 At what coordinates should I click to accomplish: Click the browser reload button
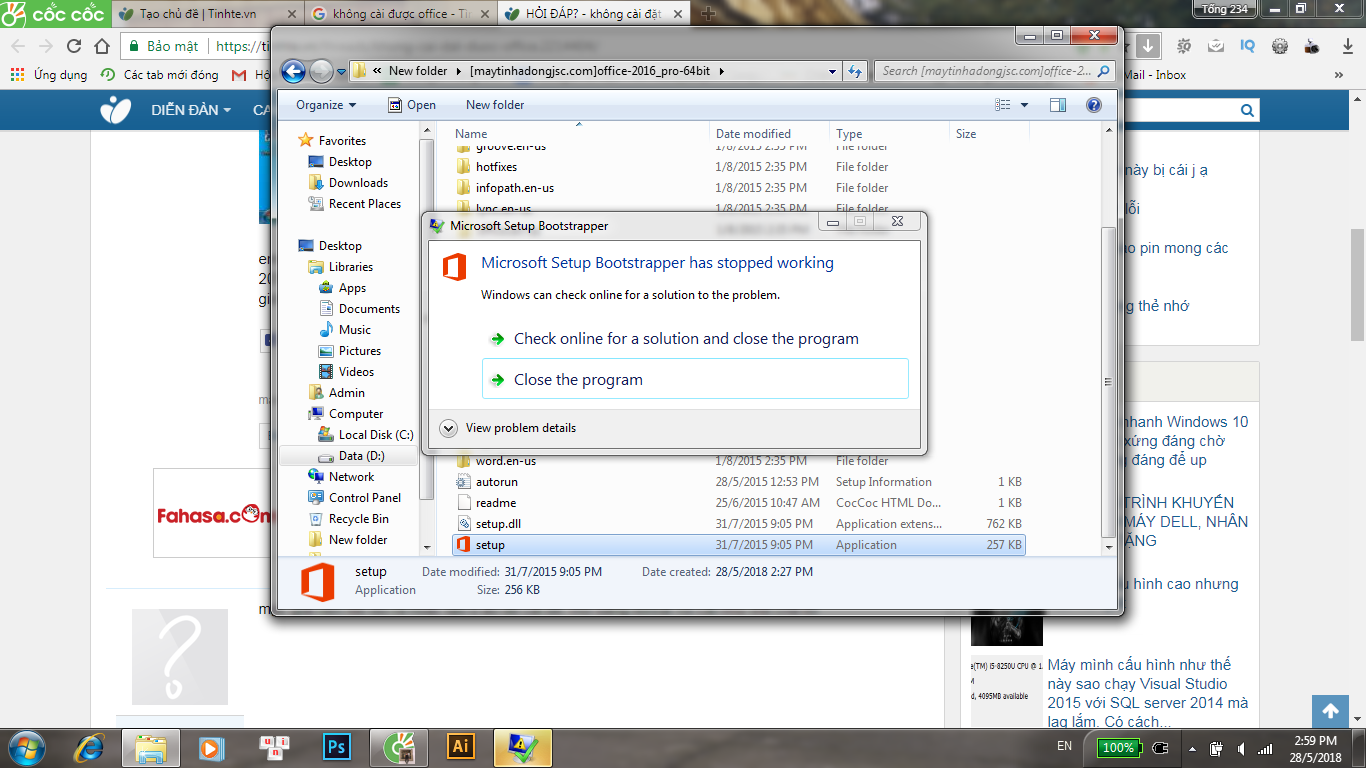[74, 46]
